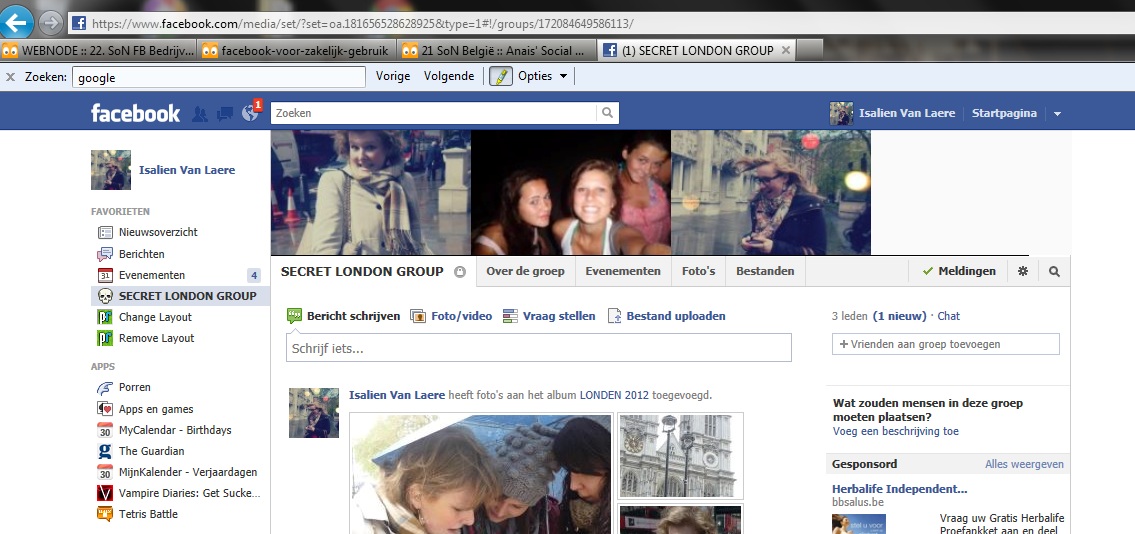Screen dimensions: 1135x534
Task: Select the Evenementen group tab
Action: coord(622,271)
